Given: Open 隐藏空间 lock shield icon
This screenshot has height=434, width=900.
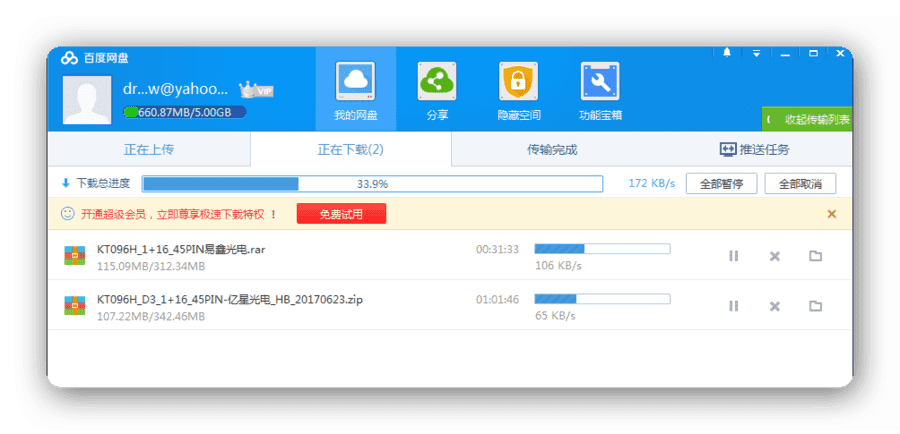Looking at the screenshot, I should [518, 82].
